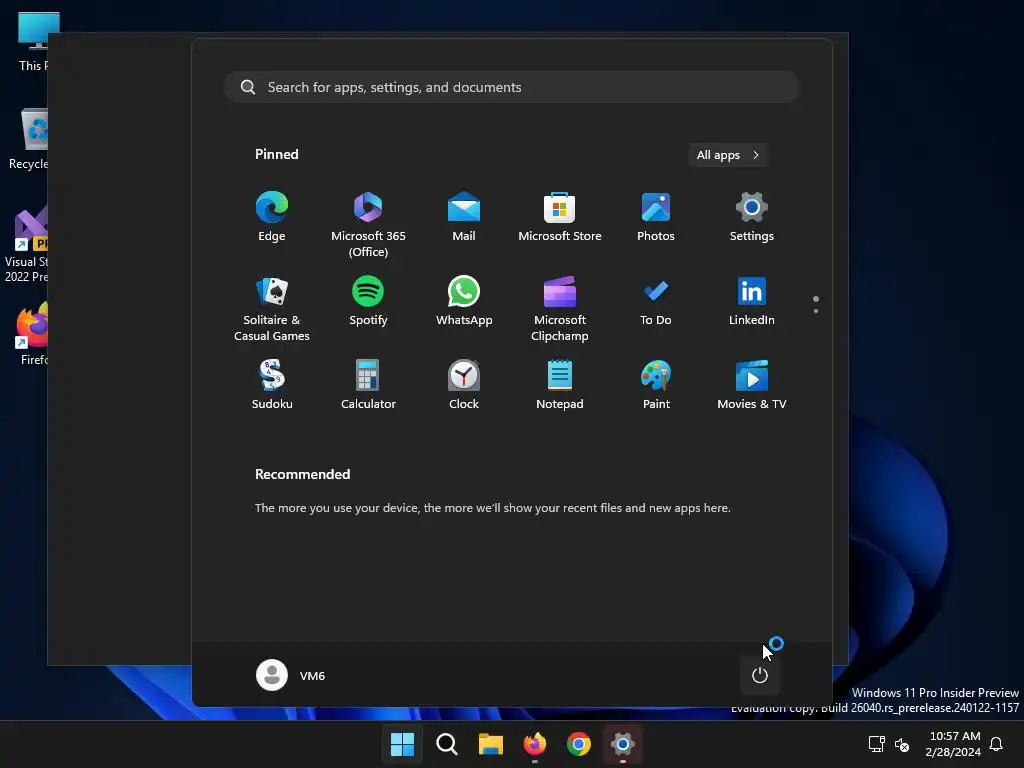Open File Explorer from taskbar

pos(490,744)
